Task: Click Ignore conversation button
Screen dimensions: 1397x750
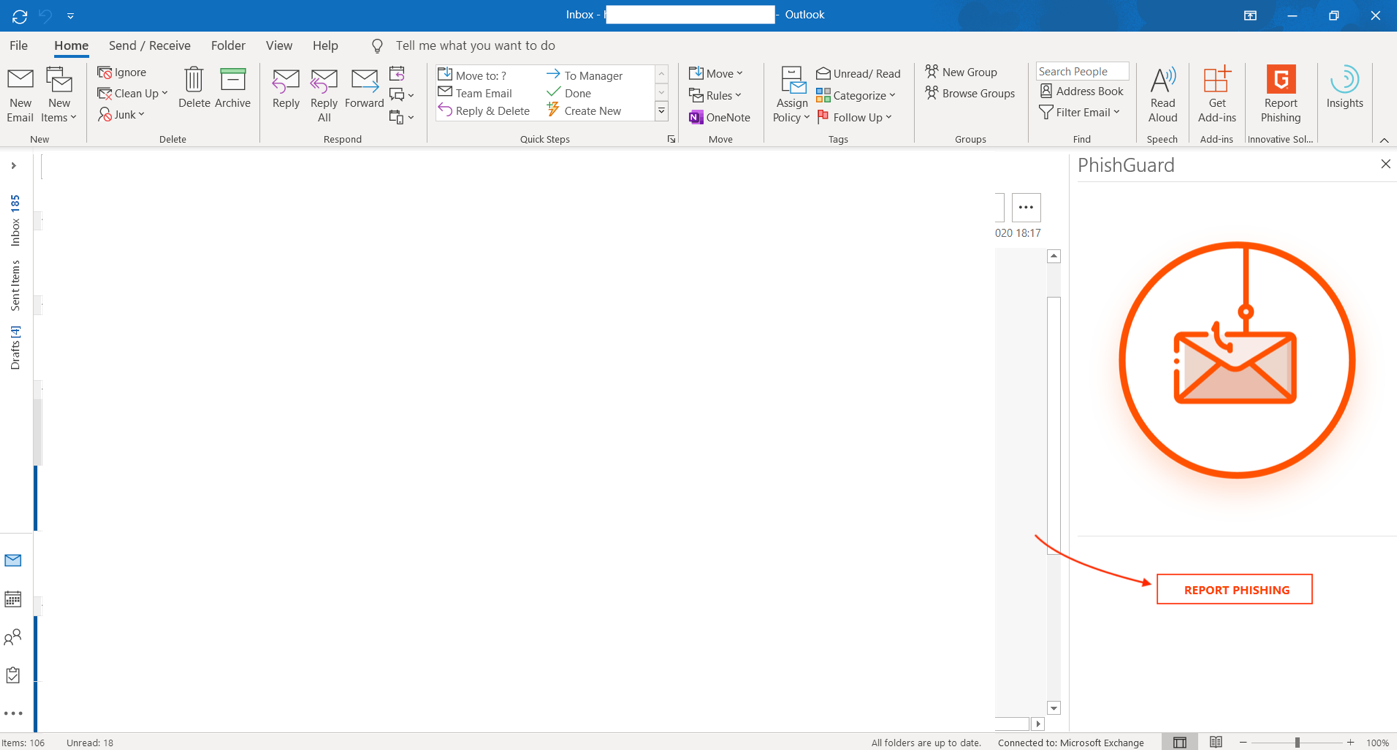Action: point(122,72)
